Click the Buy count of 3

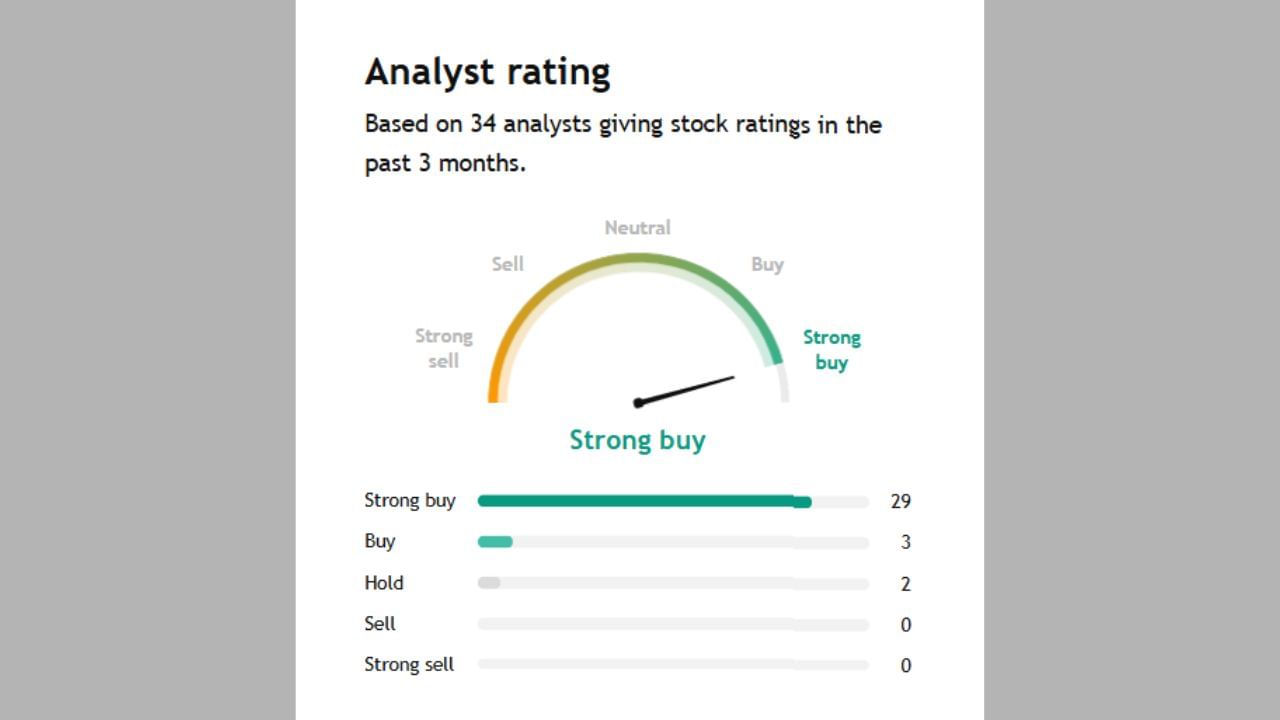[x=905, y=542]
